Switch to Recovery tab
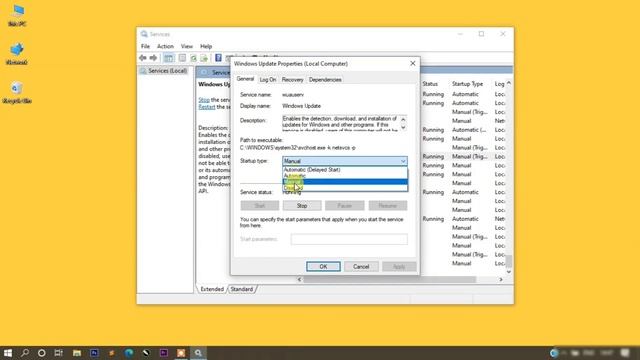 coord(292,80)
